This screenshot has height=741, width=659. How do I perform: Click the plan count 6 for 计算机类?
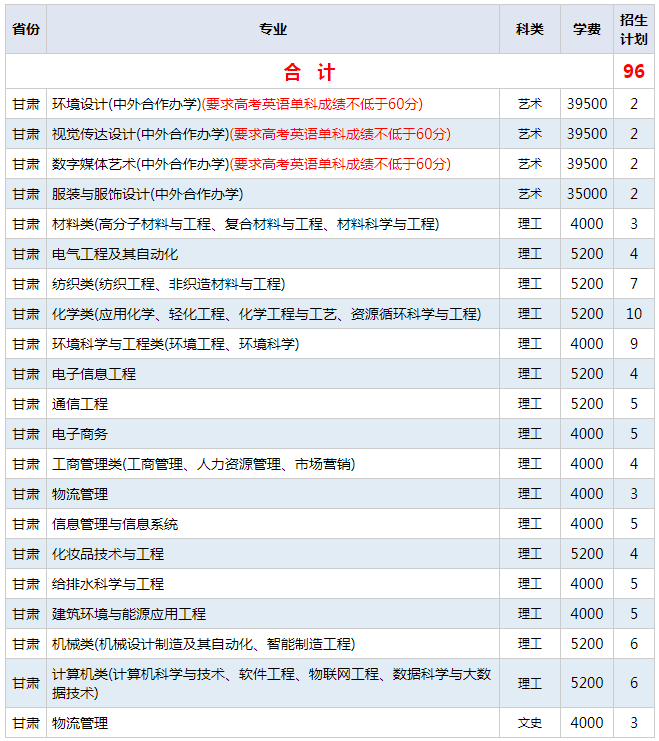pos(633,683)
